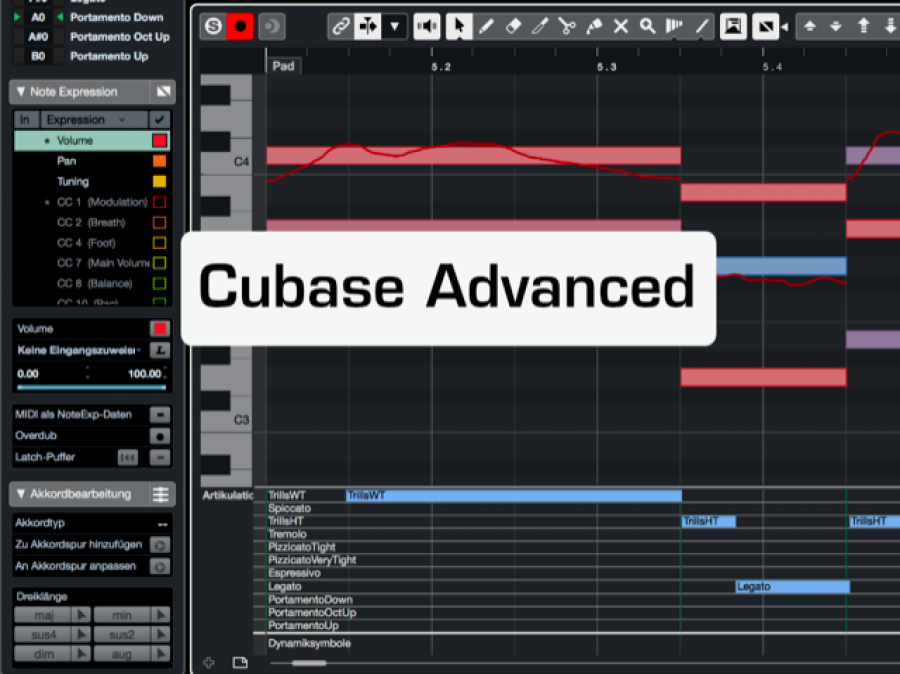The image size is (900, 674).
Task: Select the Line tool
Action: (701, 26)
